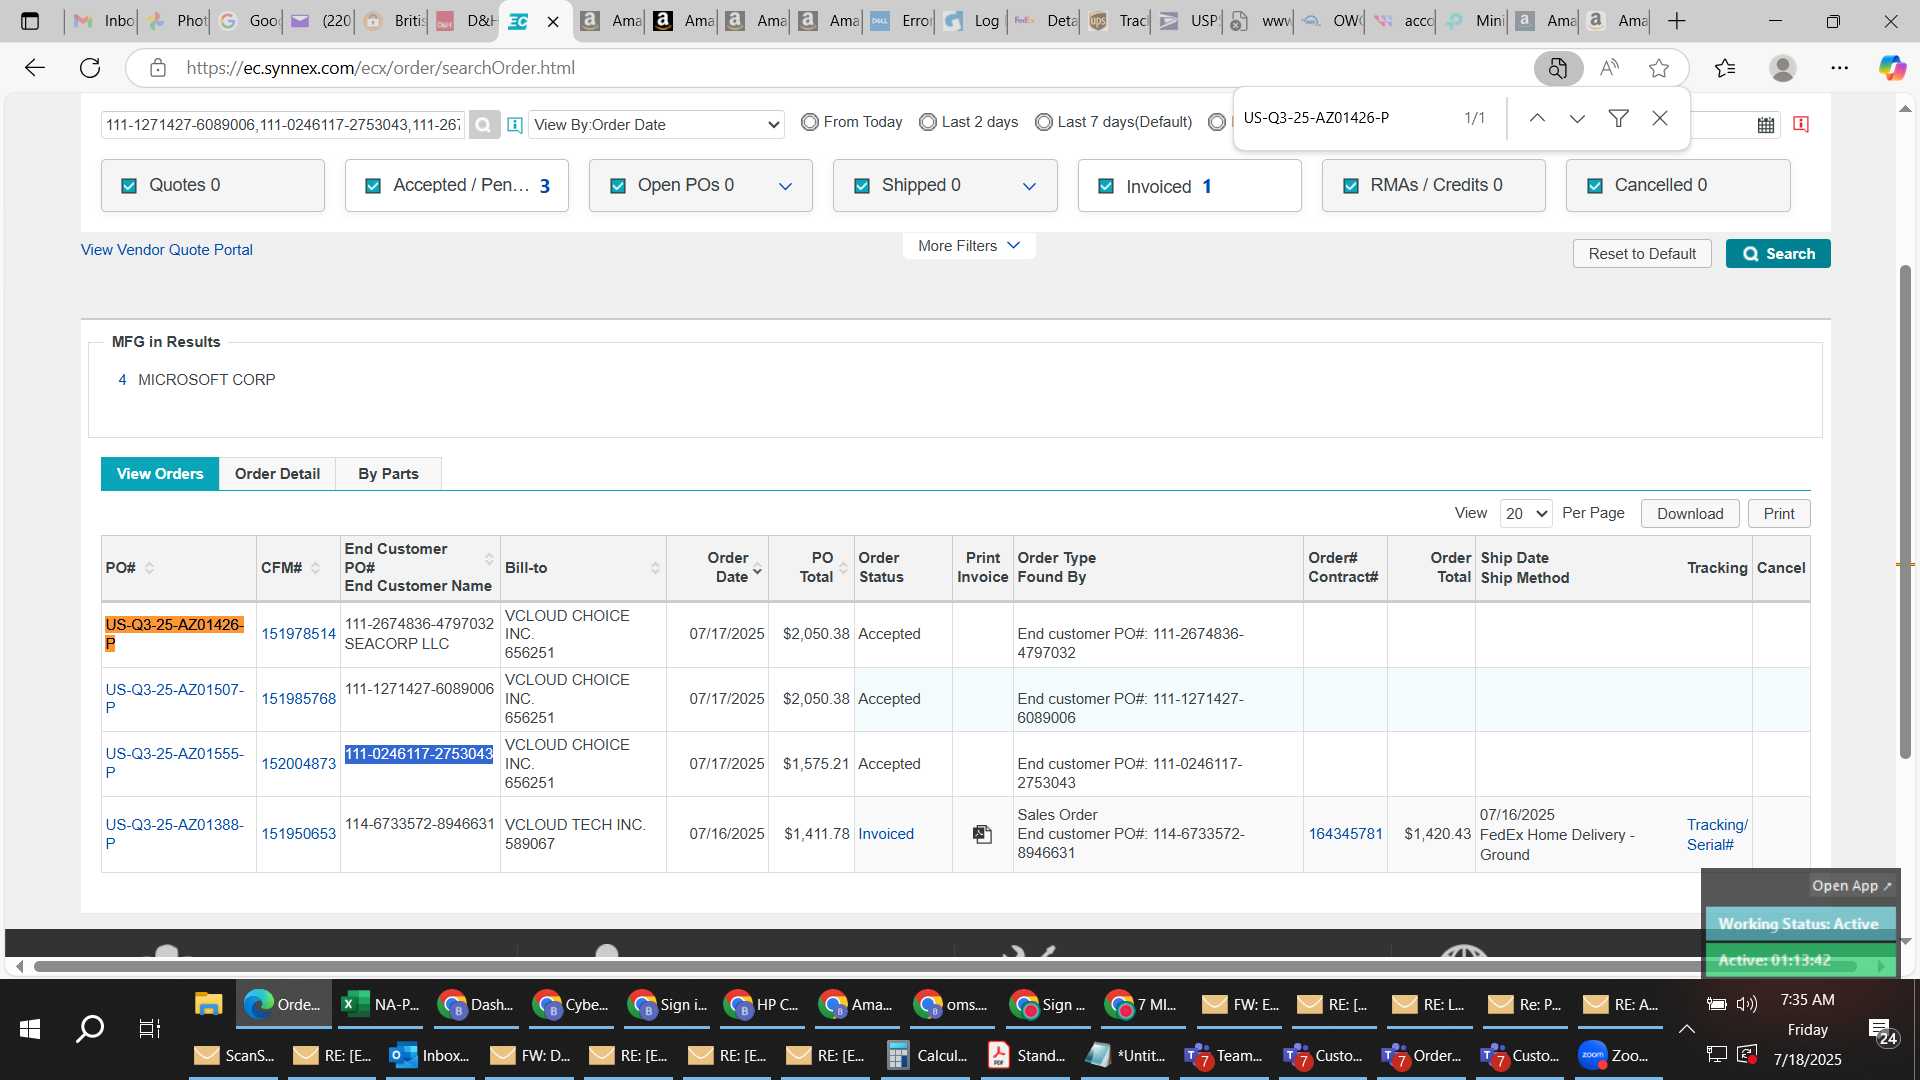Switch to View Orders tab
Screen dimensions: 1920x1080
(x=160, y=474)
